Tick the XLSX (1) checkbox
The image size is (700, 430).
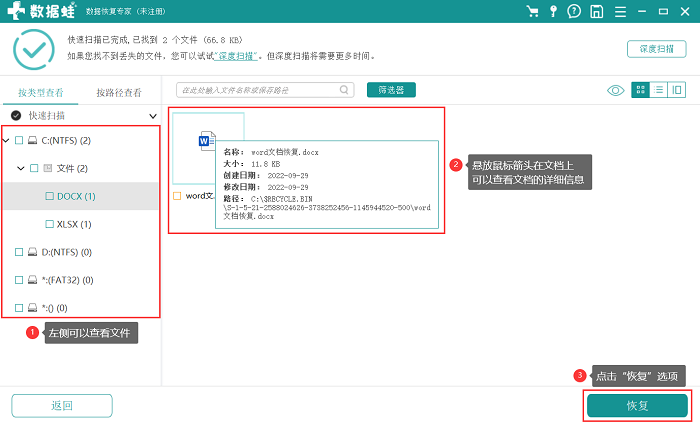50,224
